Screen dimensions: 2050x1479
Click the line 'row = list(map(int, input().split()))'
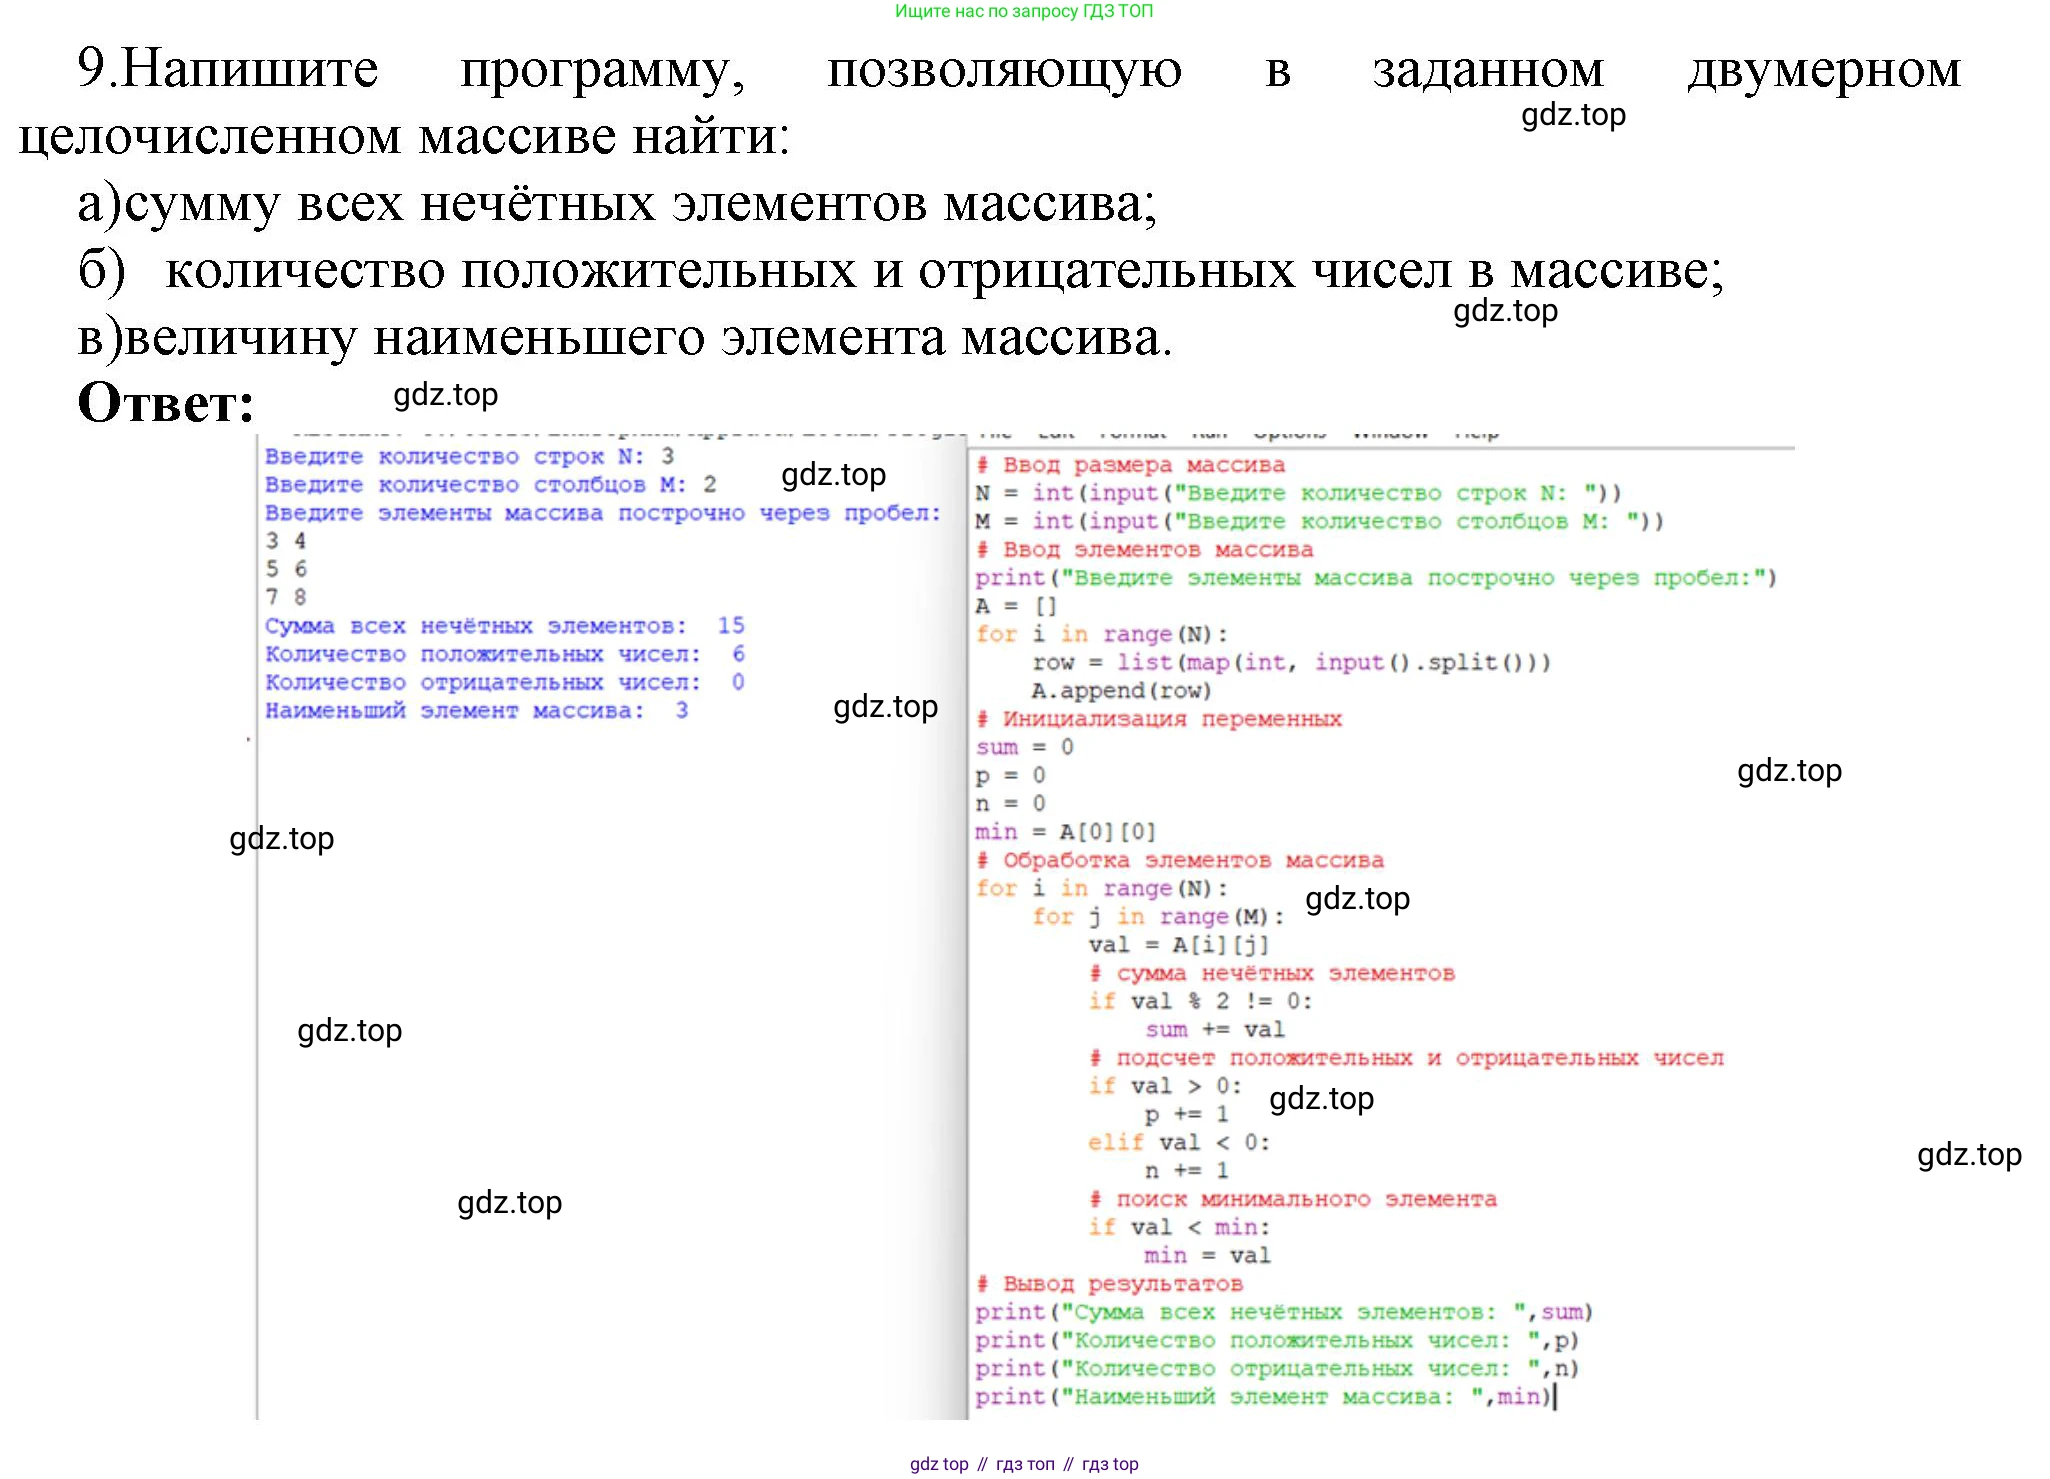pos(1291,662)
